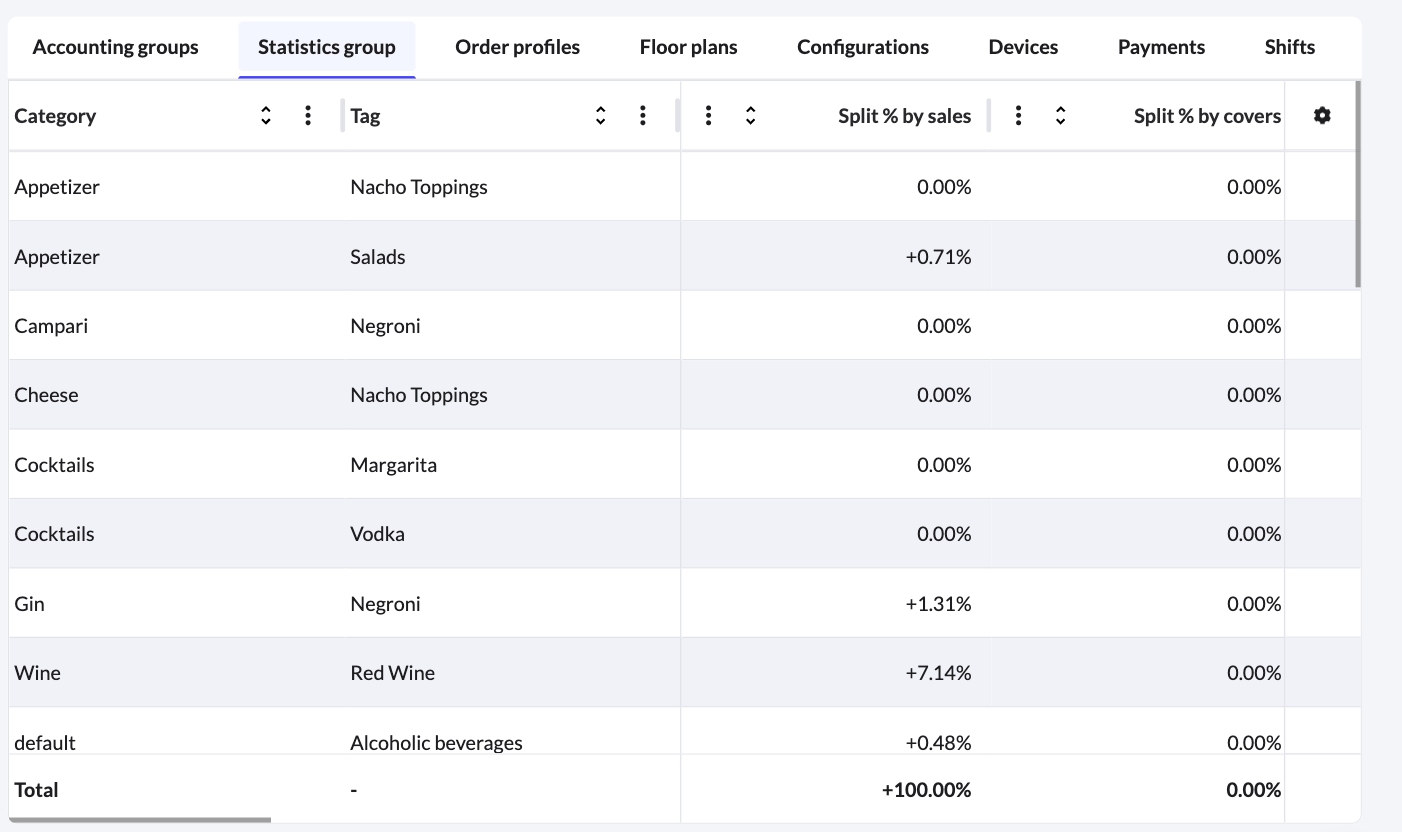Sort the Split % by sales column
This screenshot has width=1402, height=832.
tap(750, 115)
